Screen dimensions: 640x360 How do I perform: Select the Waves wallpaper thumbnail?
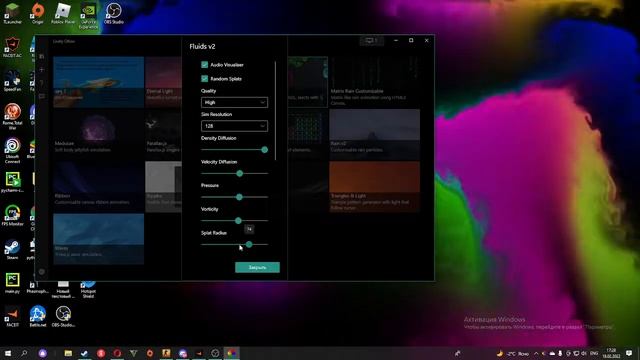coord(98,239)
